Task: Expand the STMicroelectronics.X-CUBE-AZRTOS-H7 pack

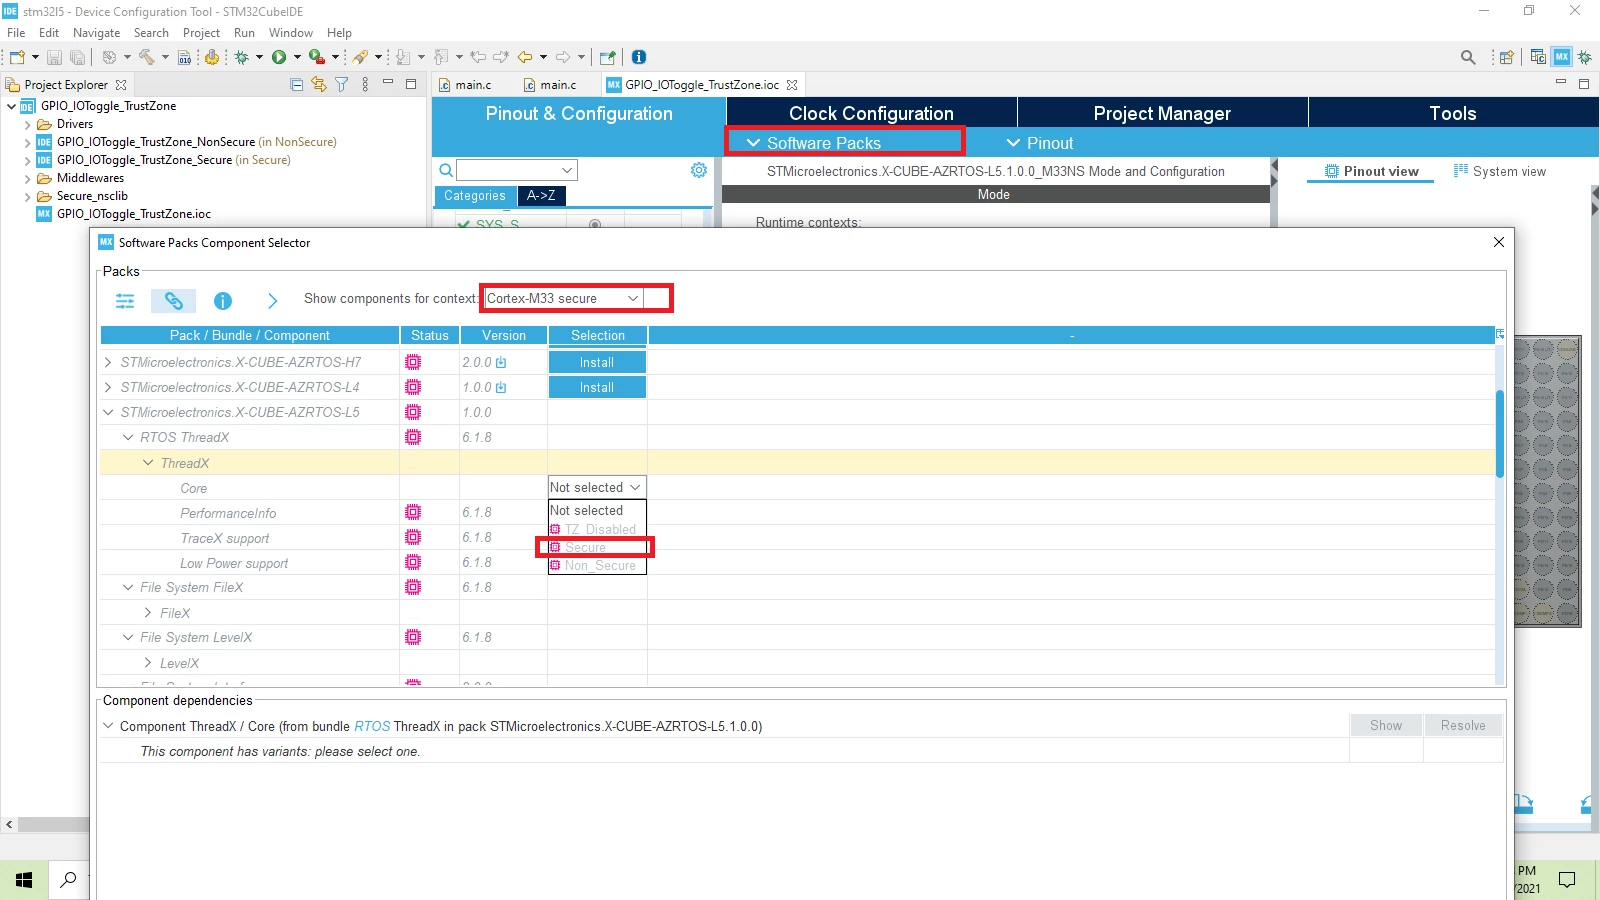Action: coord(108,362)
